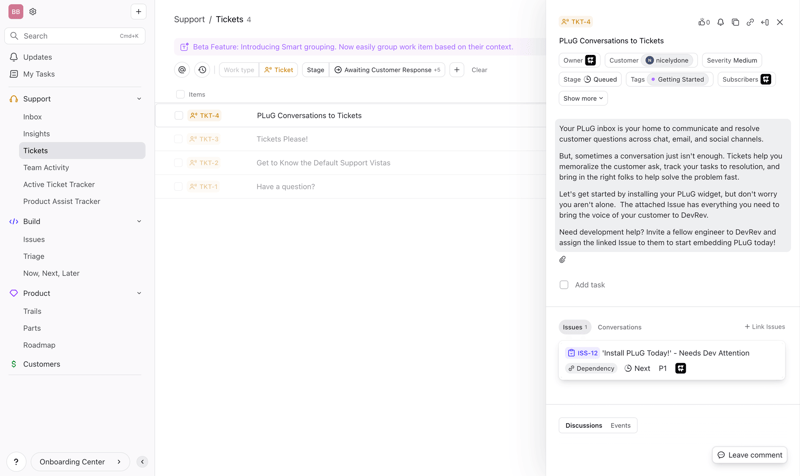Click the bell notification icon in ticket panel
800x476 pixels.
(720, 22)
